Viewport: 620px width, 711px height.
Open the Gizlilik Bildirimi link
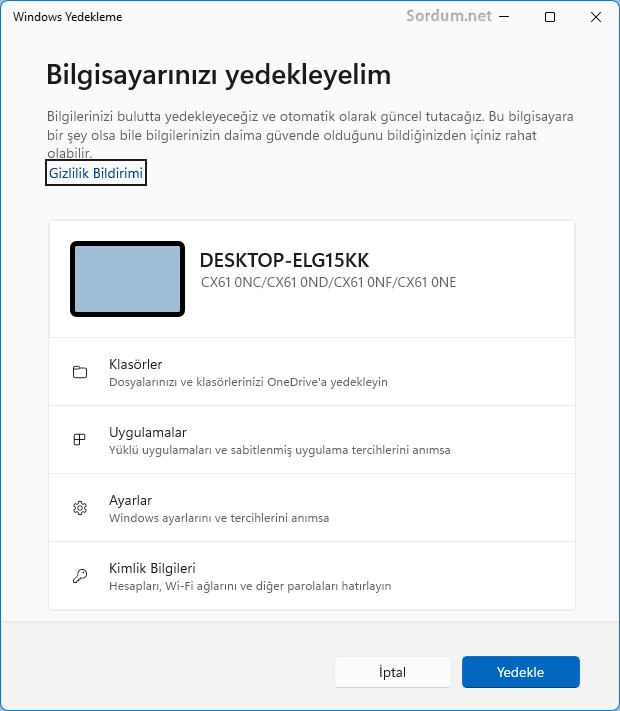pos(96,173)
